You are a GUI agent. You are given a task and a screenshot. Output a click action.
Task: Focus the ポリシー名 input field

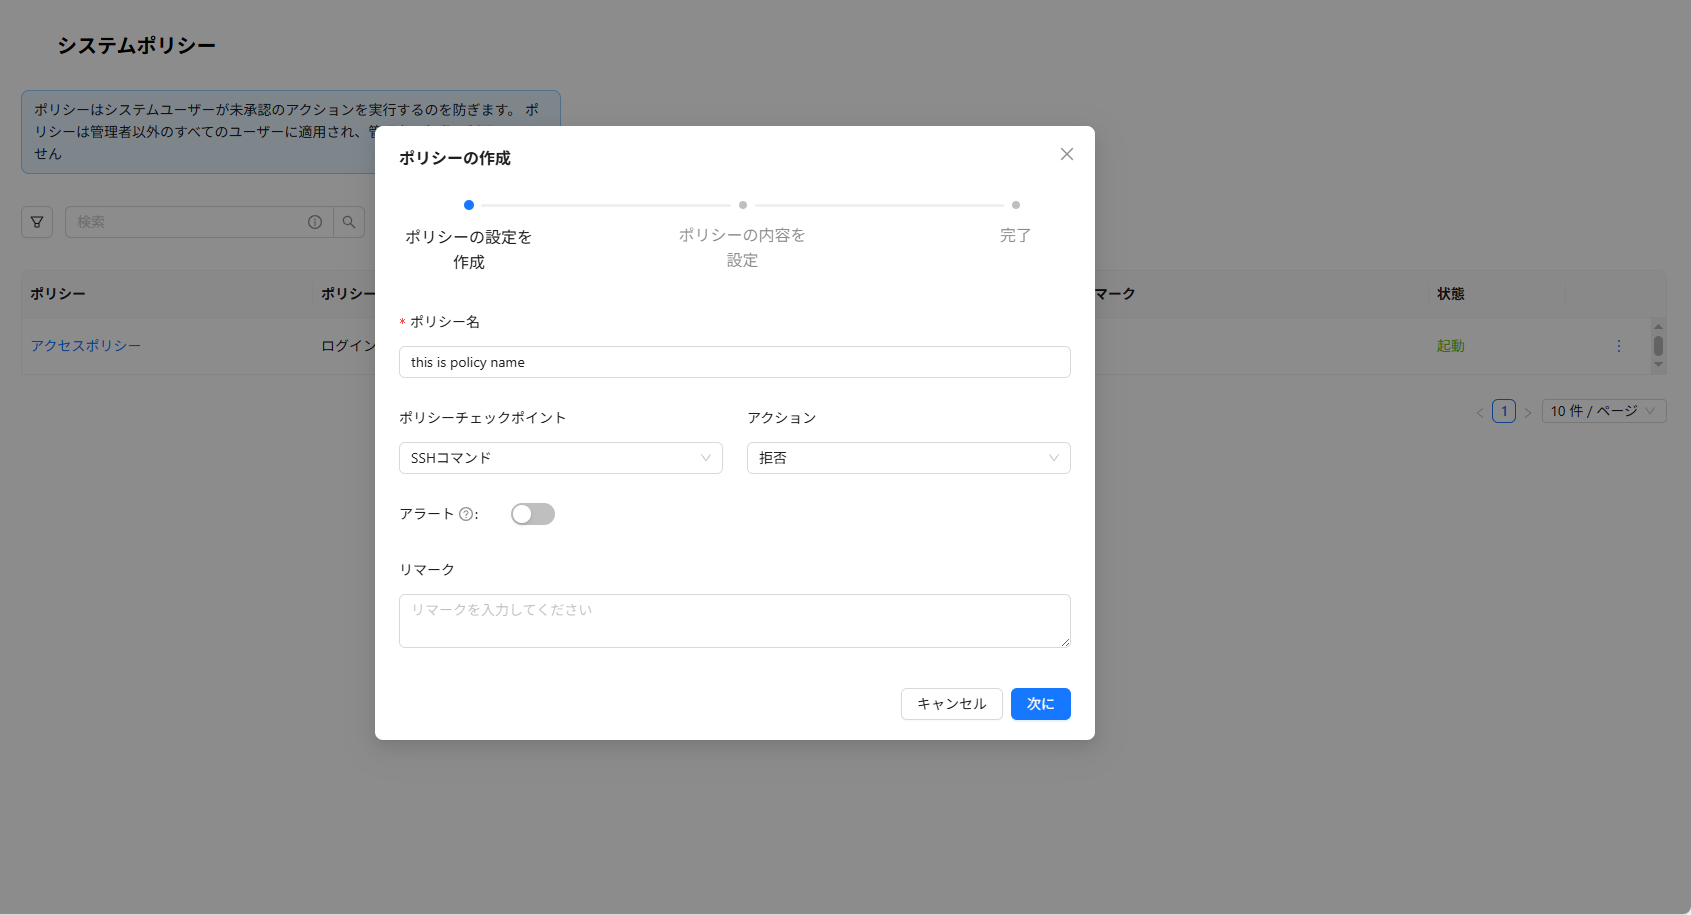(x=734, y=362)
